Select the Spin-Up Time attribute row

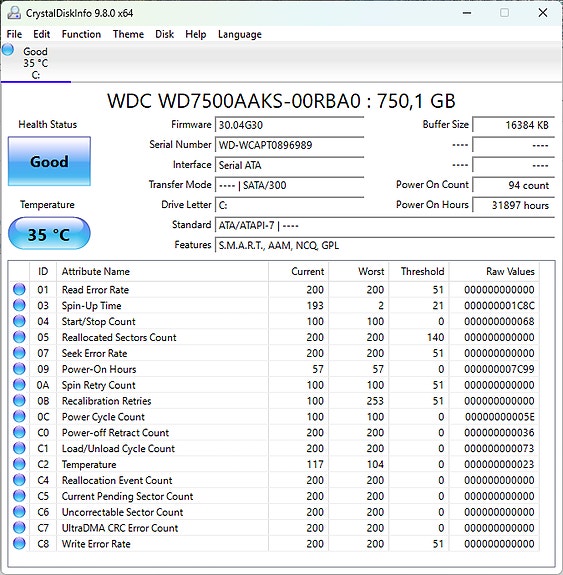click(x=273, y=305)
